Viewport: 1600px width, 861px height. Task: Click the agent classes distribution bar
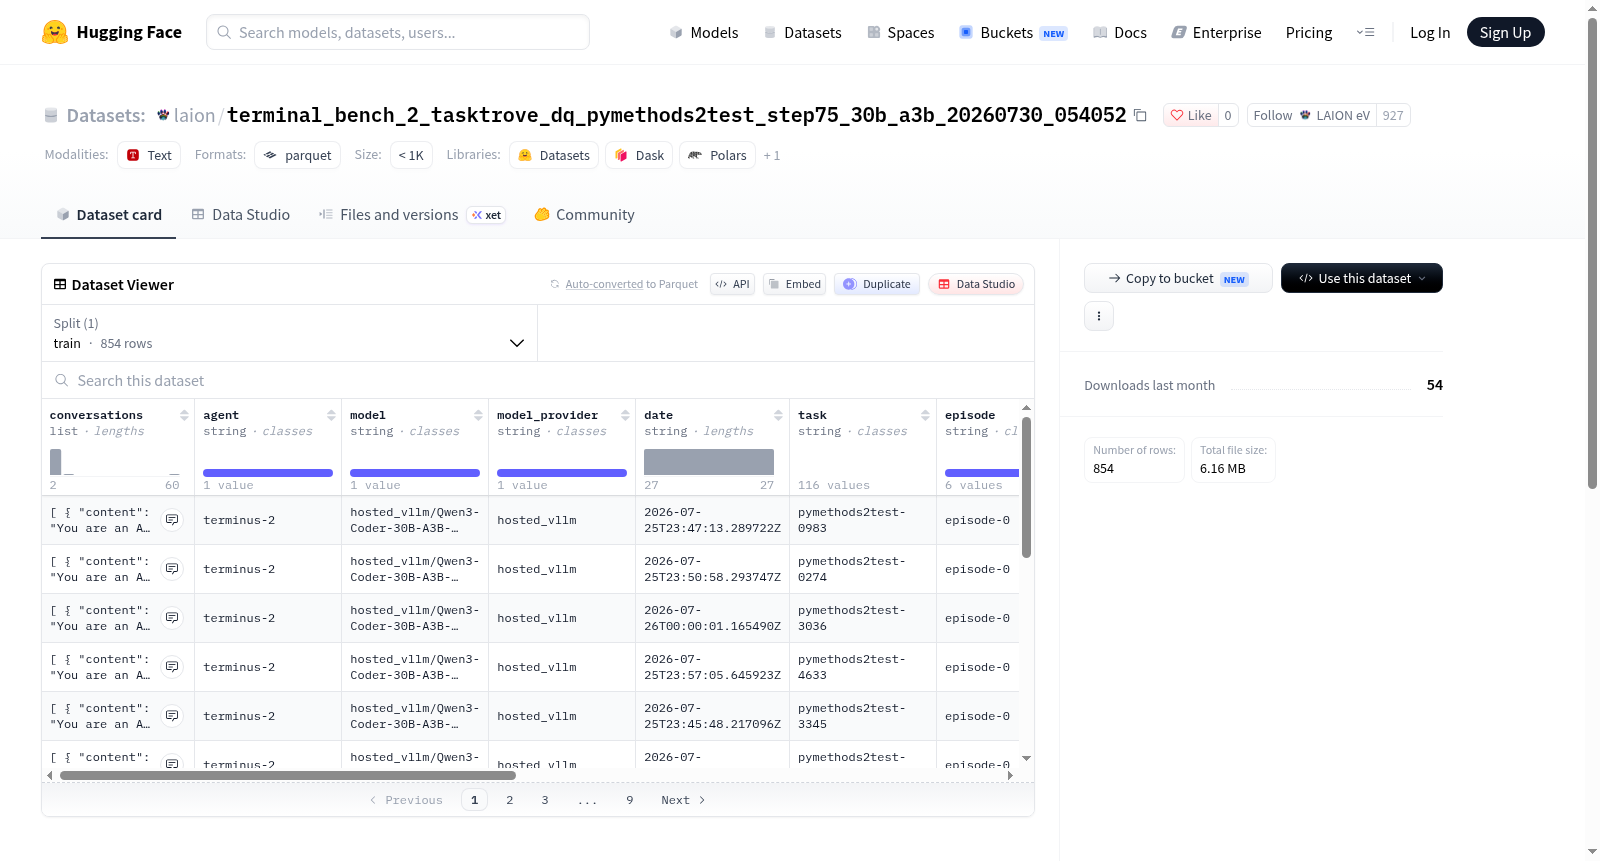pyautogui.click(x=268, y=473)
